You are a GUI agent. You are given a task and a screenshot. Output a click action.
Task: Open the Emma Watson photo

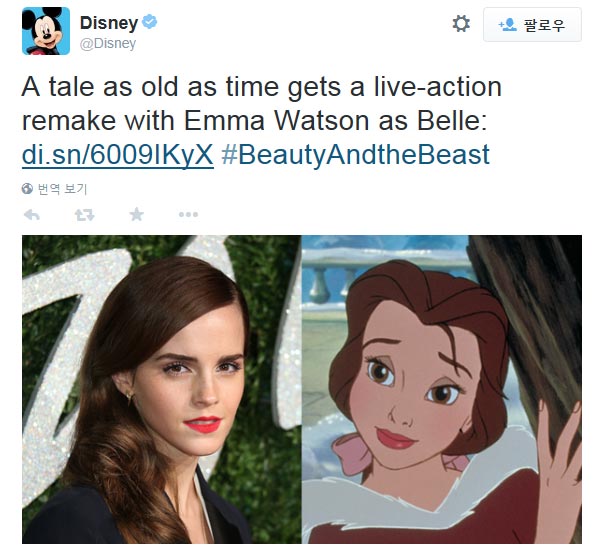click(162, 389)
